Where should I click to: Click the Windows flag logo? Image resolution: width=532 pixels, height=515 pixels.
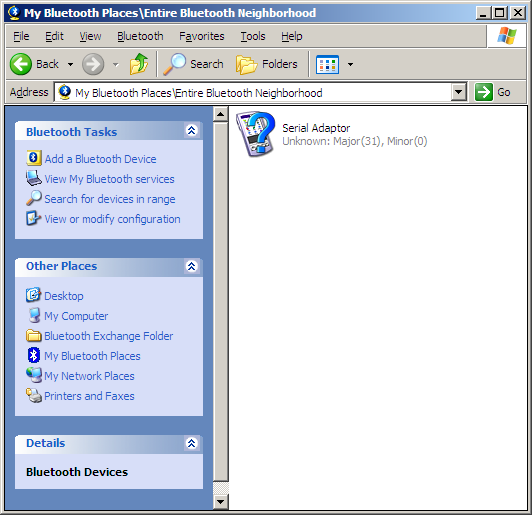pyautogui.click(x=507, y=36)
